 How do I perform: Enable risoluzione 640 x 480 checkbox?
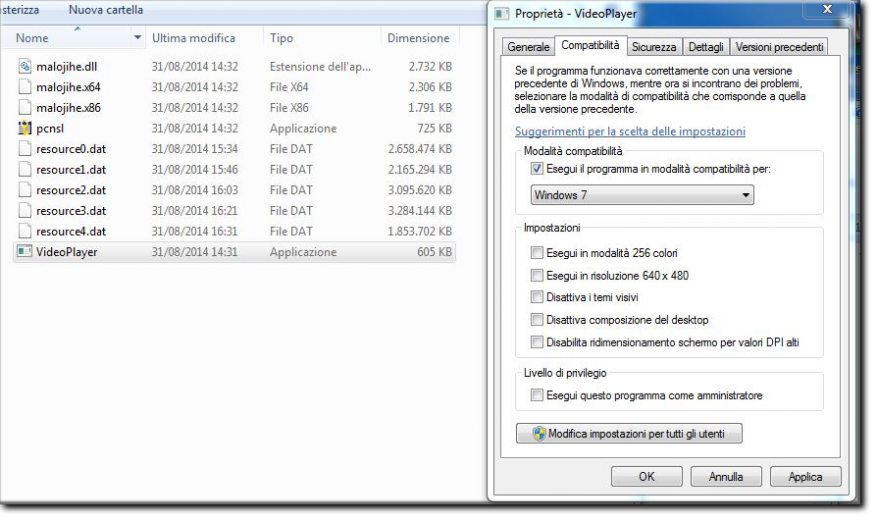point(537,276)
